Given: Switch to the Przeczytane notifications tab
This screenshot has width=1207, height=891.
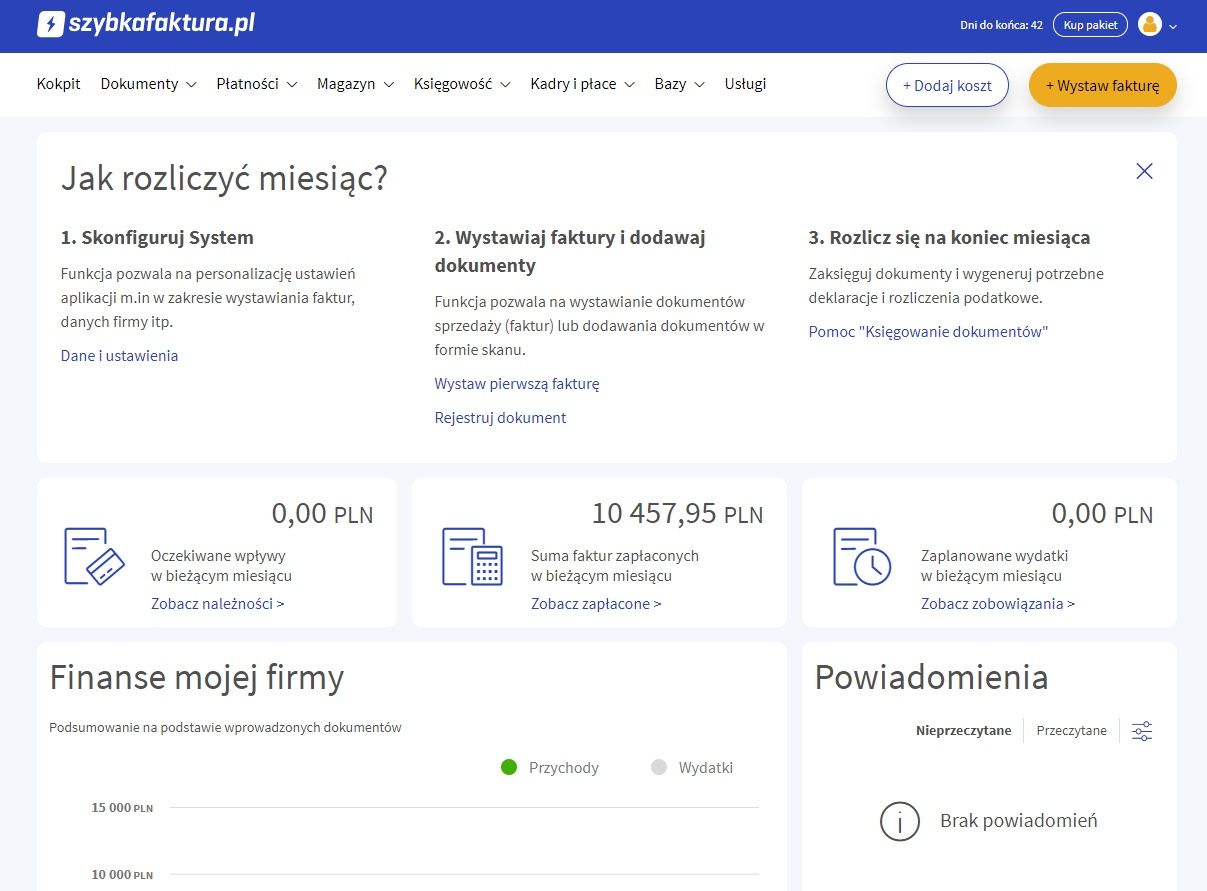Looking at the screenshot, I should pos(1071,731).
